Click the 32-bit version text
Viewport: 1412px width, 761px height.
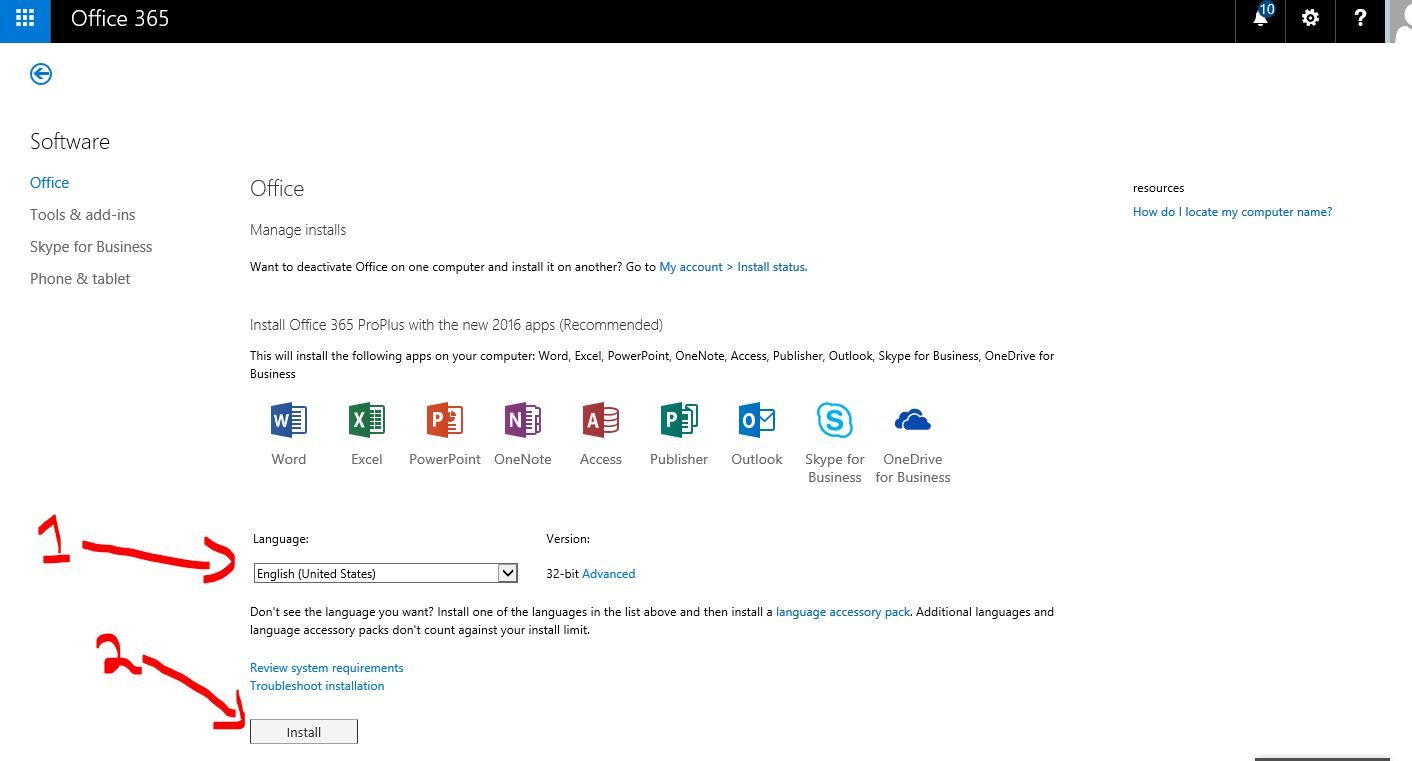pos(562,574)
